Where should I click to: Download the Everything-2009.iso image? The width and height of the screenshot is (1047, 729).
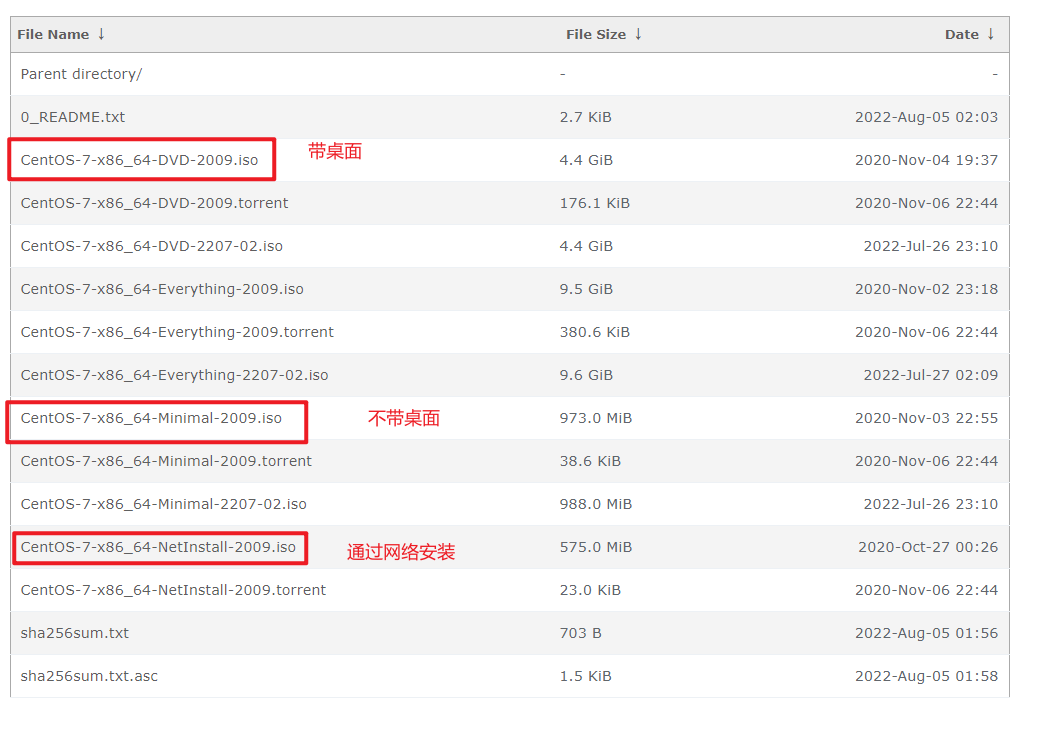point(162,289)
